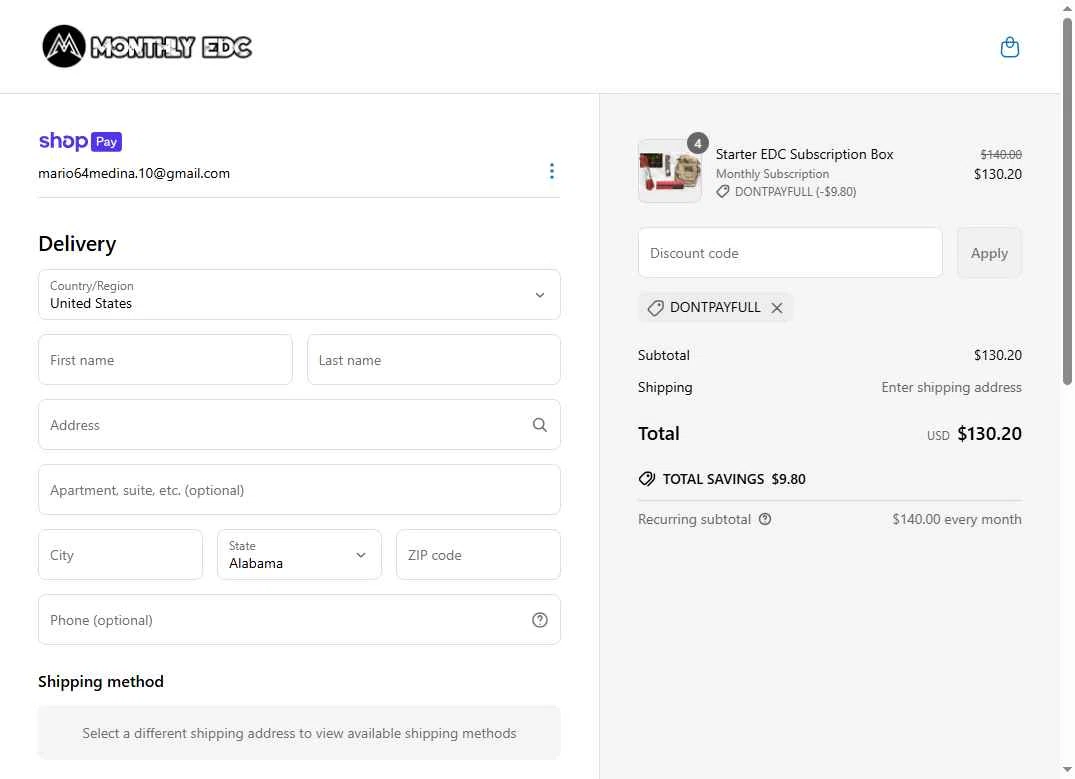
Task: Click the Monthly EDC logo
Action: (147, 47)
